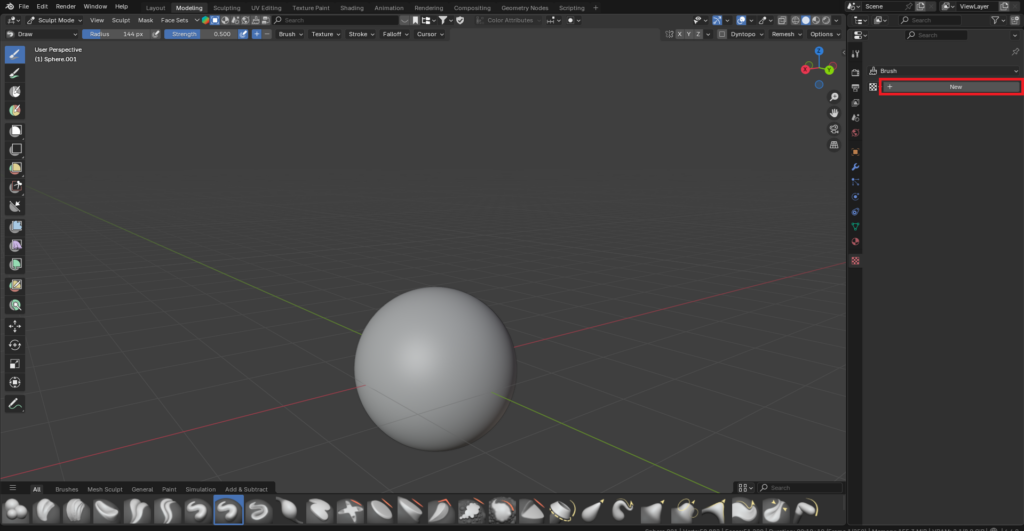Adjust the brush Strength slider
The height and width of the screenshot is (531, 1024).
coord(200,34)
